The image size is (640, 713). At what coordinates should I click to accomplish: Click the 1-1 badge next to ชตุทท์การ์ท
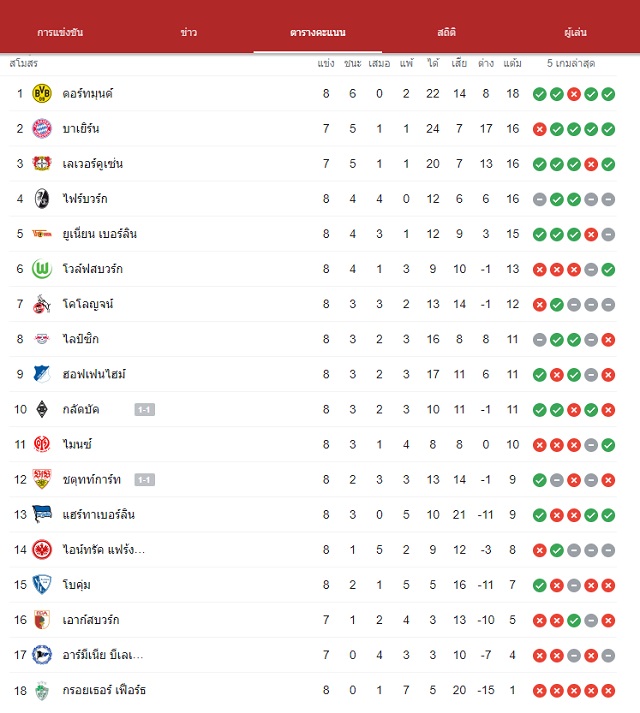(145, 479)
